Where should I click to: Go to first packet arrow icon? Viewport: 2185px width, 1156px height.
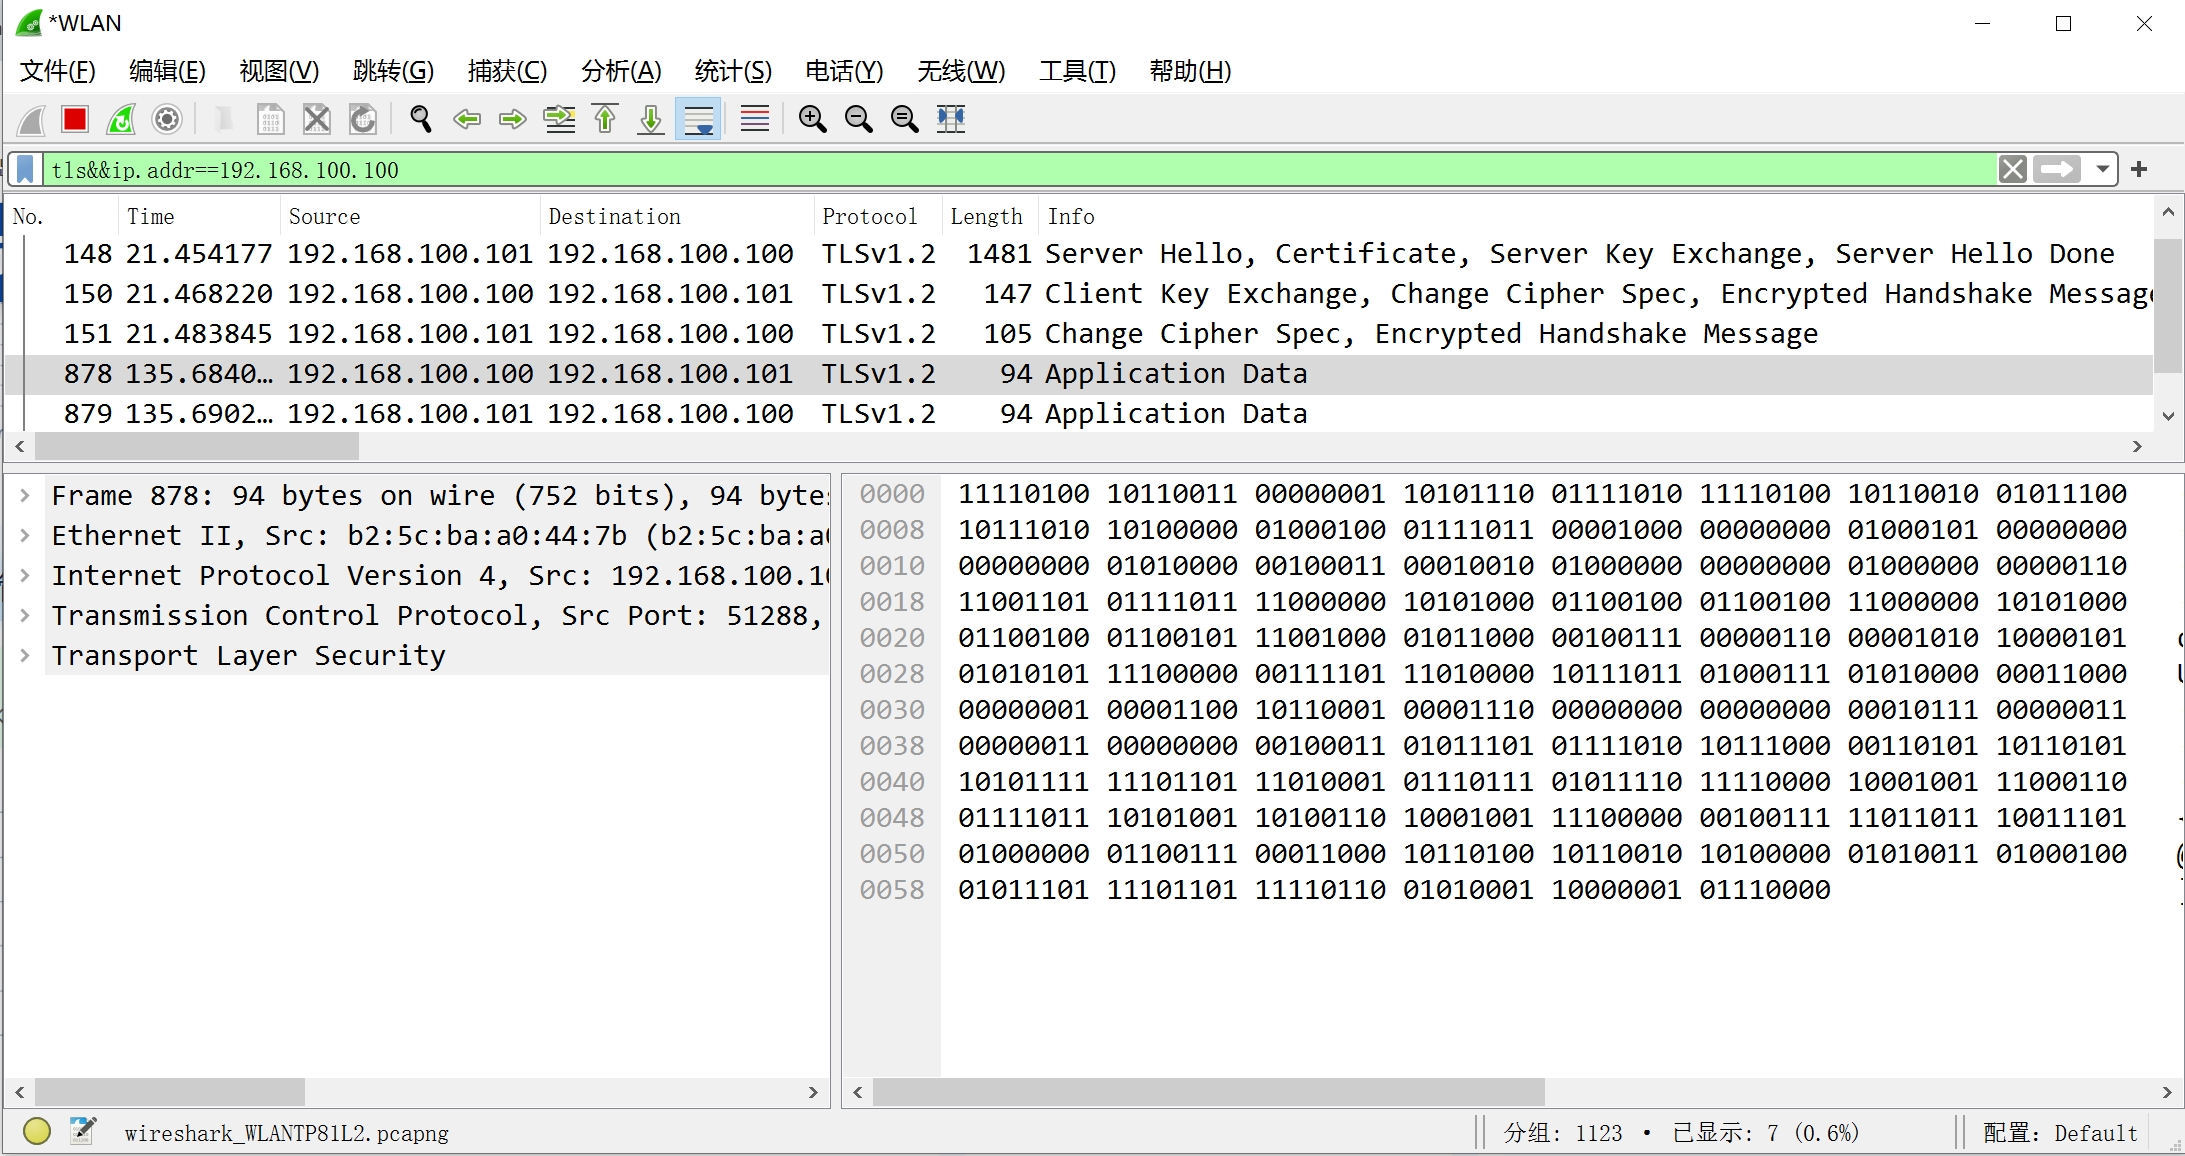pos(605,120)
